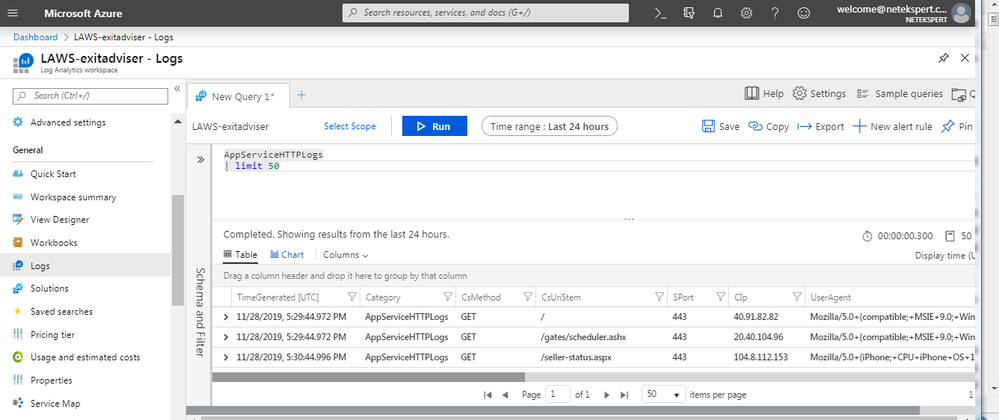Viewport: 999px width, 420px height.
Task: Add a new query tab
Action: click(x=302, y=95)
